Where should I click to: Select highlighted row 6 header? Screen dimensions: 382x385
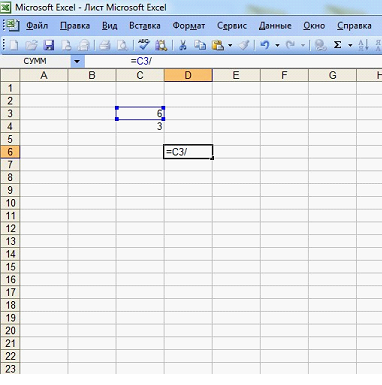[x=10, y=152]
